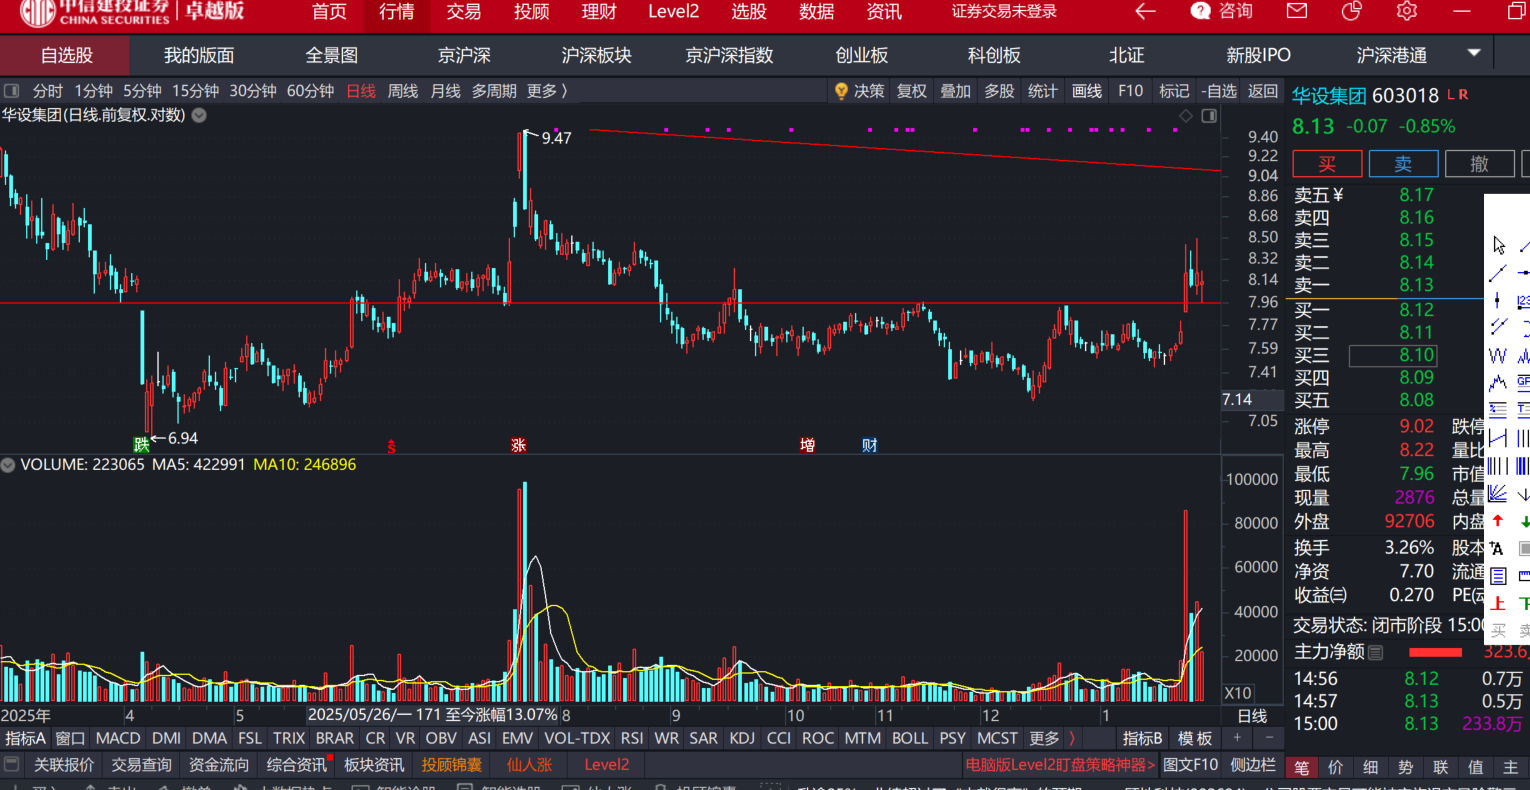The image size is (1530, 790).
Task: Open the mail envelope icon
Action: pyautogui.click(x=1297, y=11)
